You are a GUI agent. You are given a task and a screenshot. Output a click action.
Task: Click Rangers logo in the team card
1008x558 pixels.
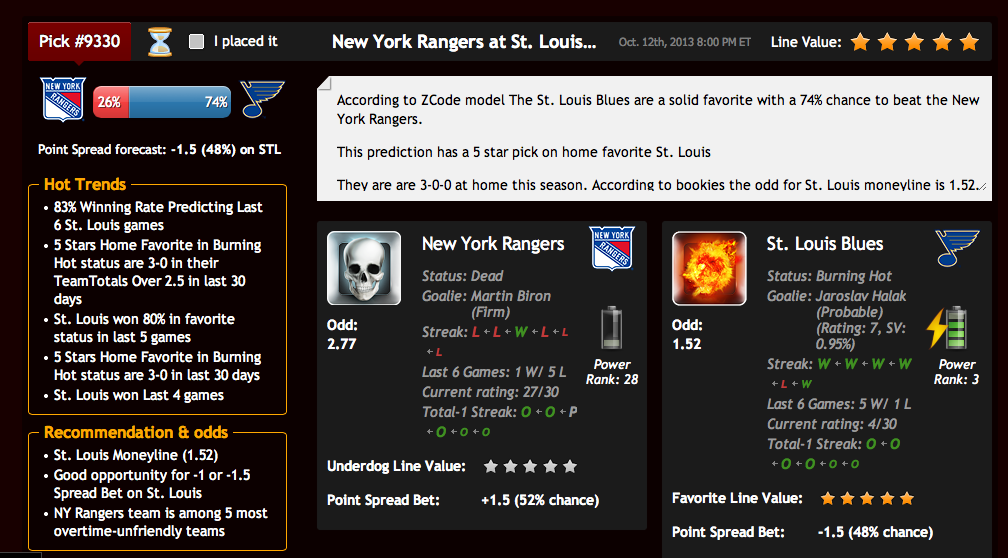(612, 248)
